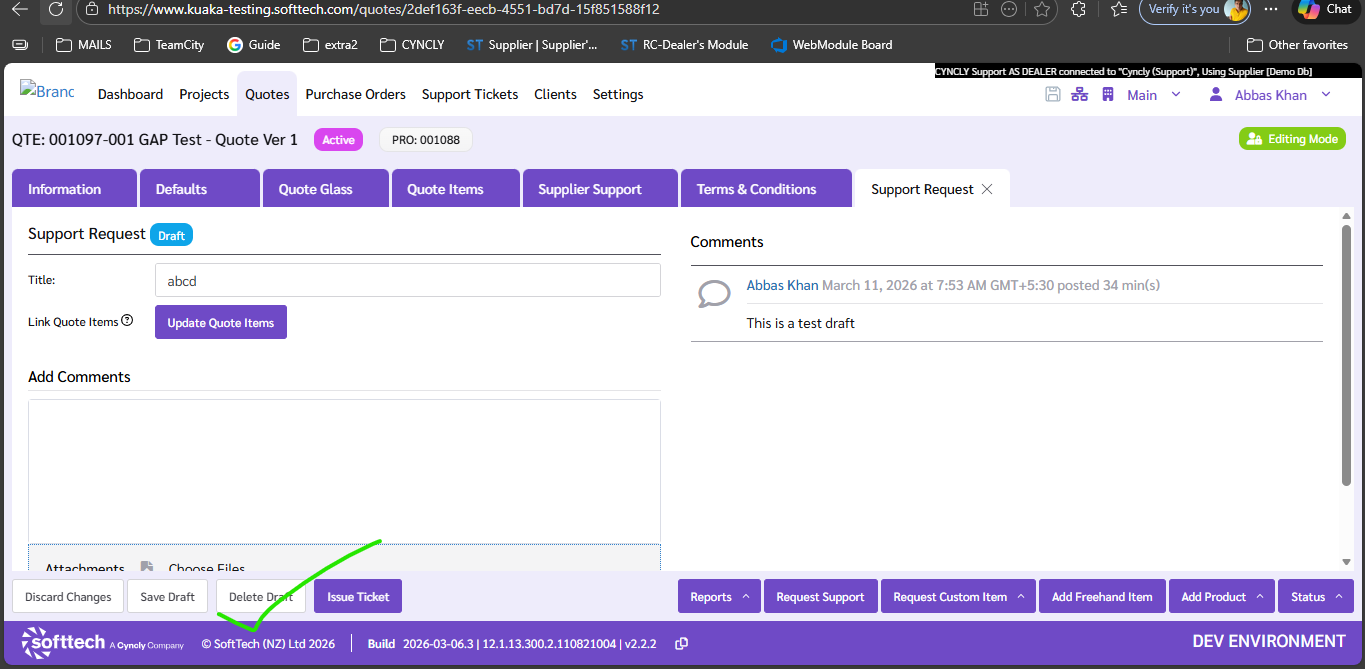This screenshot has width=1365, height=669.
Task: Click the help icon beside Link Quote Items
Action: 127,321
